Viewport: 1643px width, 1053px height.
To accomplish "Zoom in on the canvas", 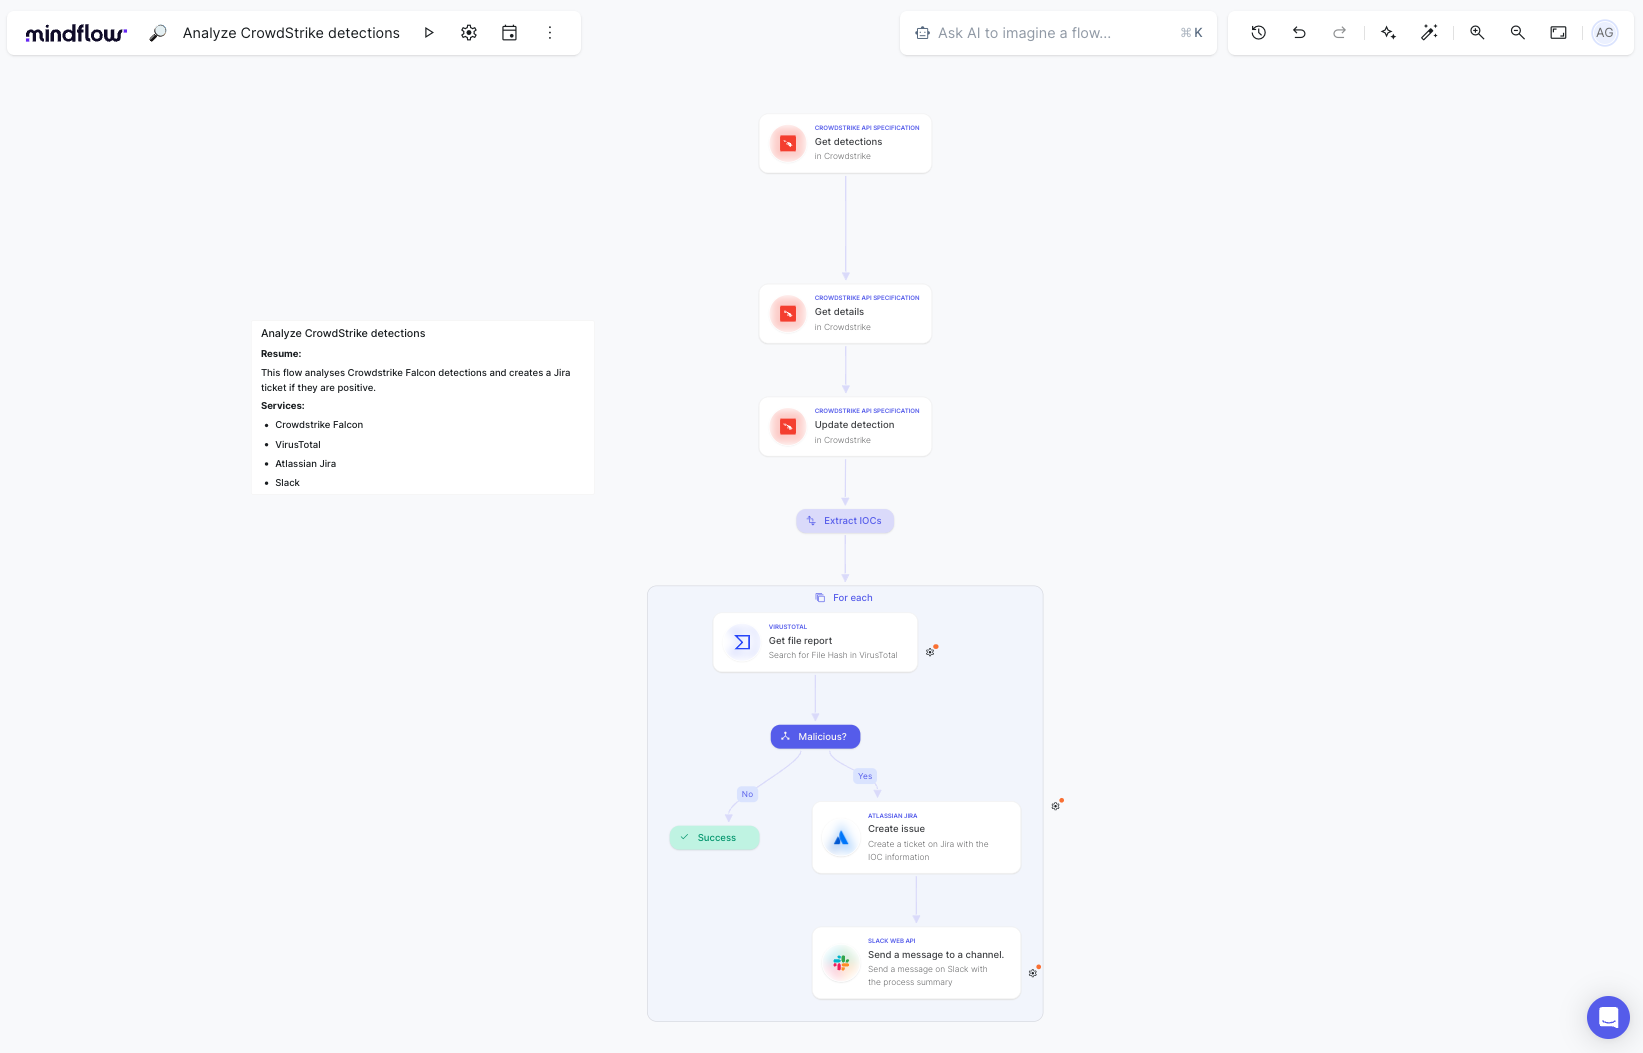I will coord(1477,33).
